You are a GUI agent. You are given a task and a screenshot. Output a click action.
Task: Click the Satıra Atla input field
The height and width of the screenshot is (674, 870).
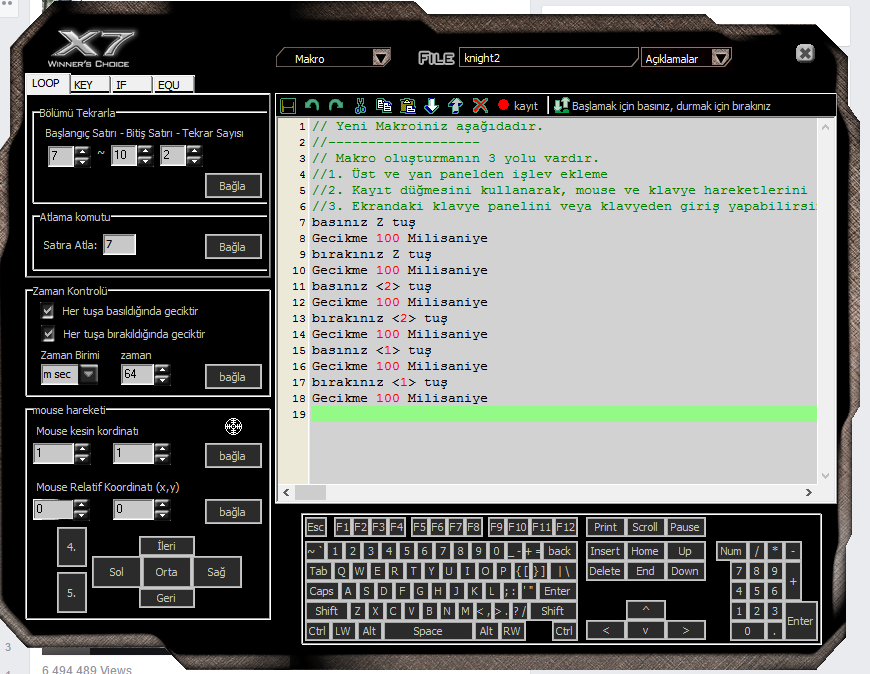pyautogui.click(x=119, y=245)
